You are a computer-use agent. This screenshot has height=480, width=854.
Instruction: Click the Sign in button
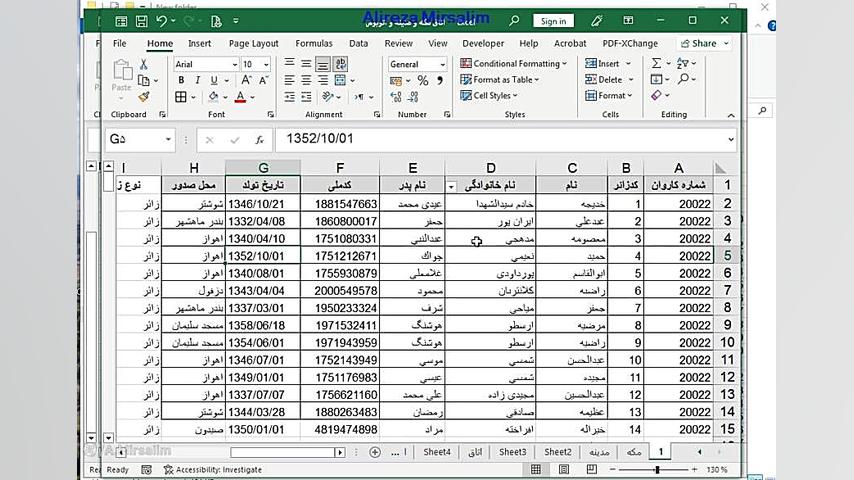point(552,21)
